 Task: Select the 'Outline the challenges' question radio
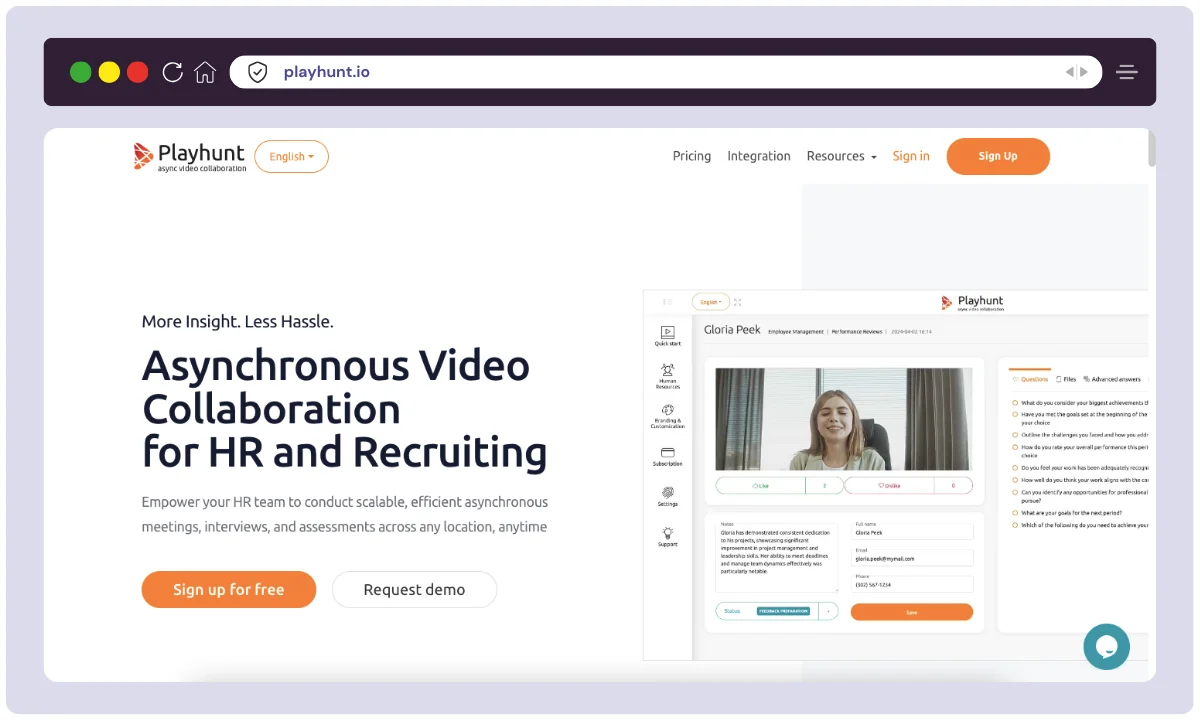click(x=1015, y=435)
